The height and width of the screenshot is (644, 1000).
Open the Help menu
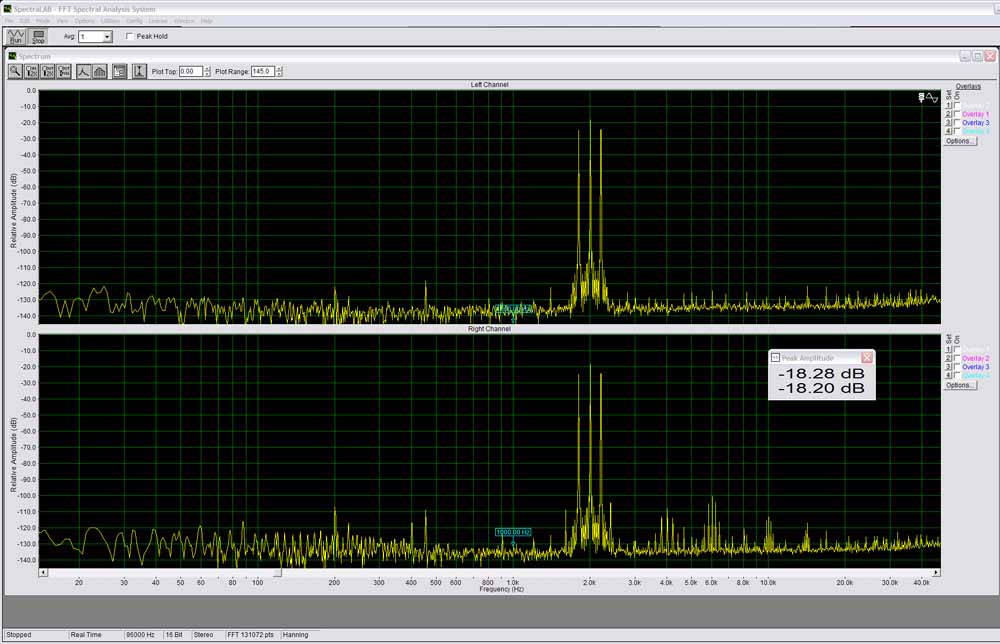pyautogui.click(x=207, y=21)
